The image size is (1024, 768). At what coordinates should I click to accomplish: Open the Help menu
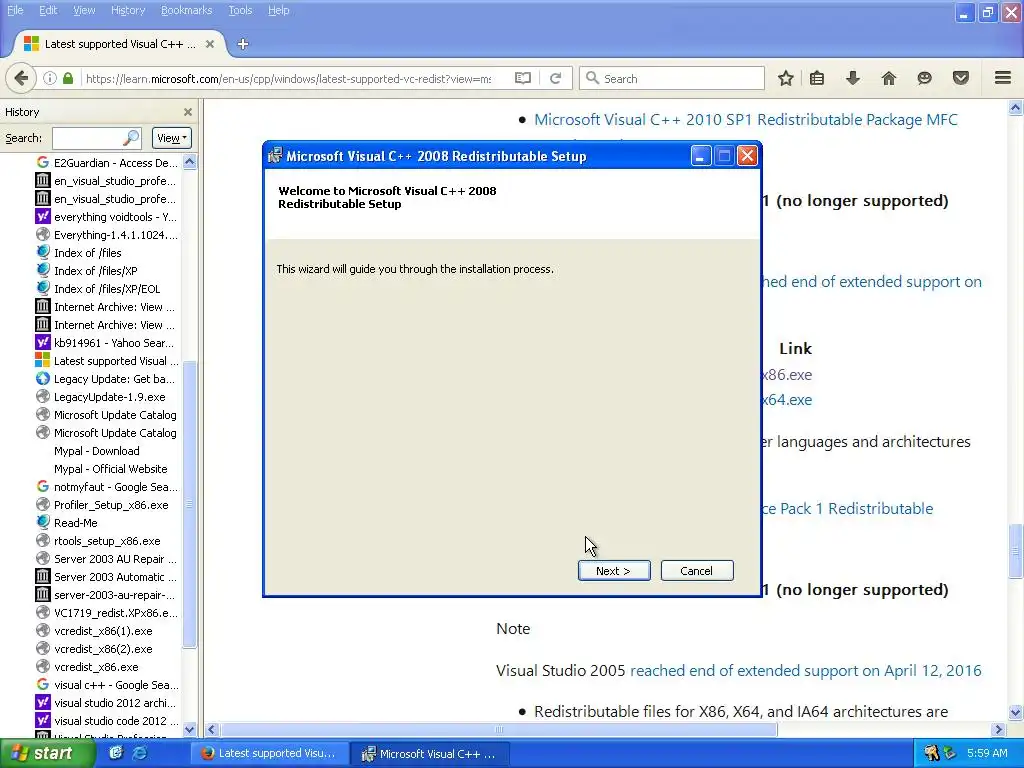278,10
